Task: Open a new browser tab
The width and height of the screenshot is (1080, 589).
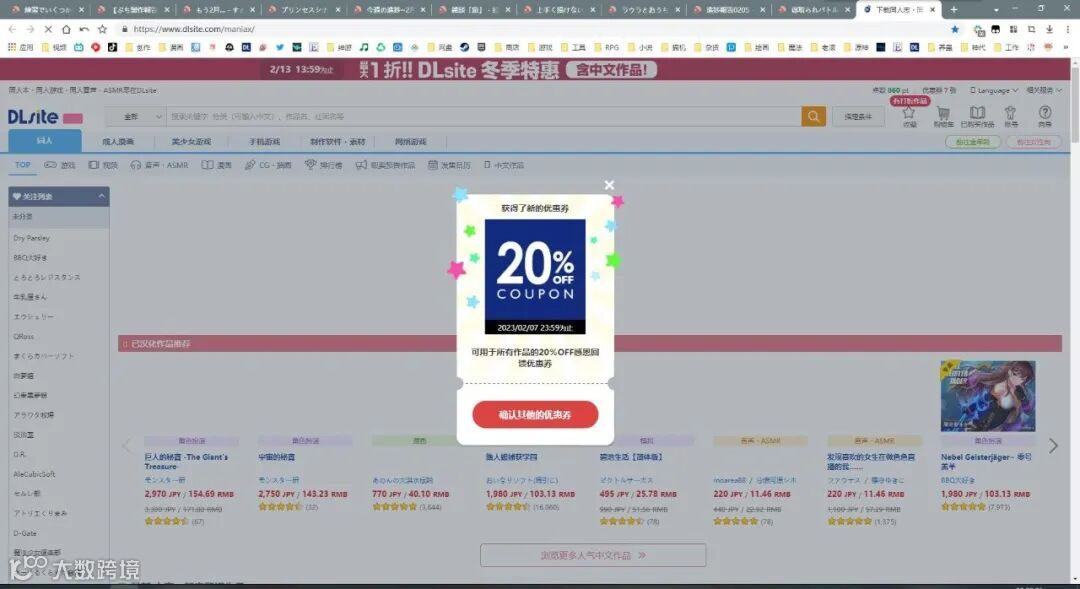Action: 954,10
